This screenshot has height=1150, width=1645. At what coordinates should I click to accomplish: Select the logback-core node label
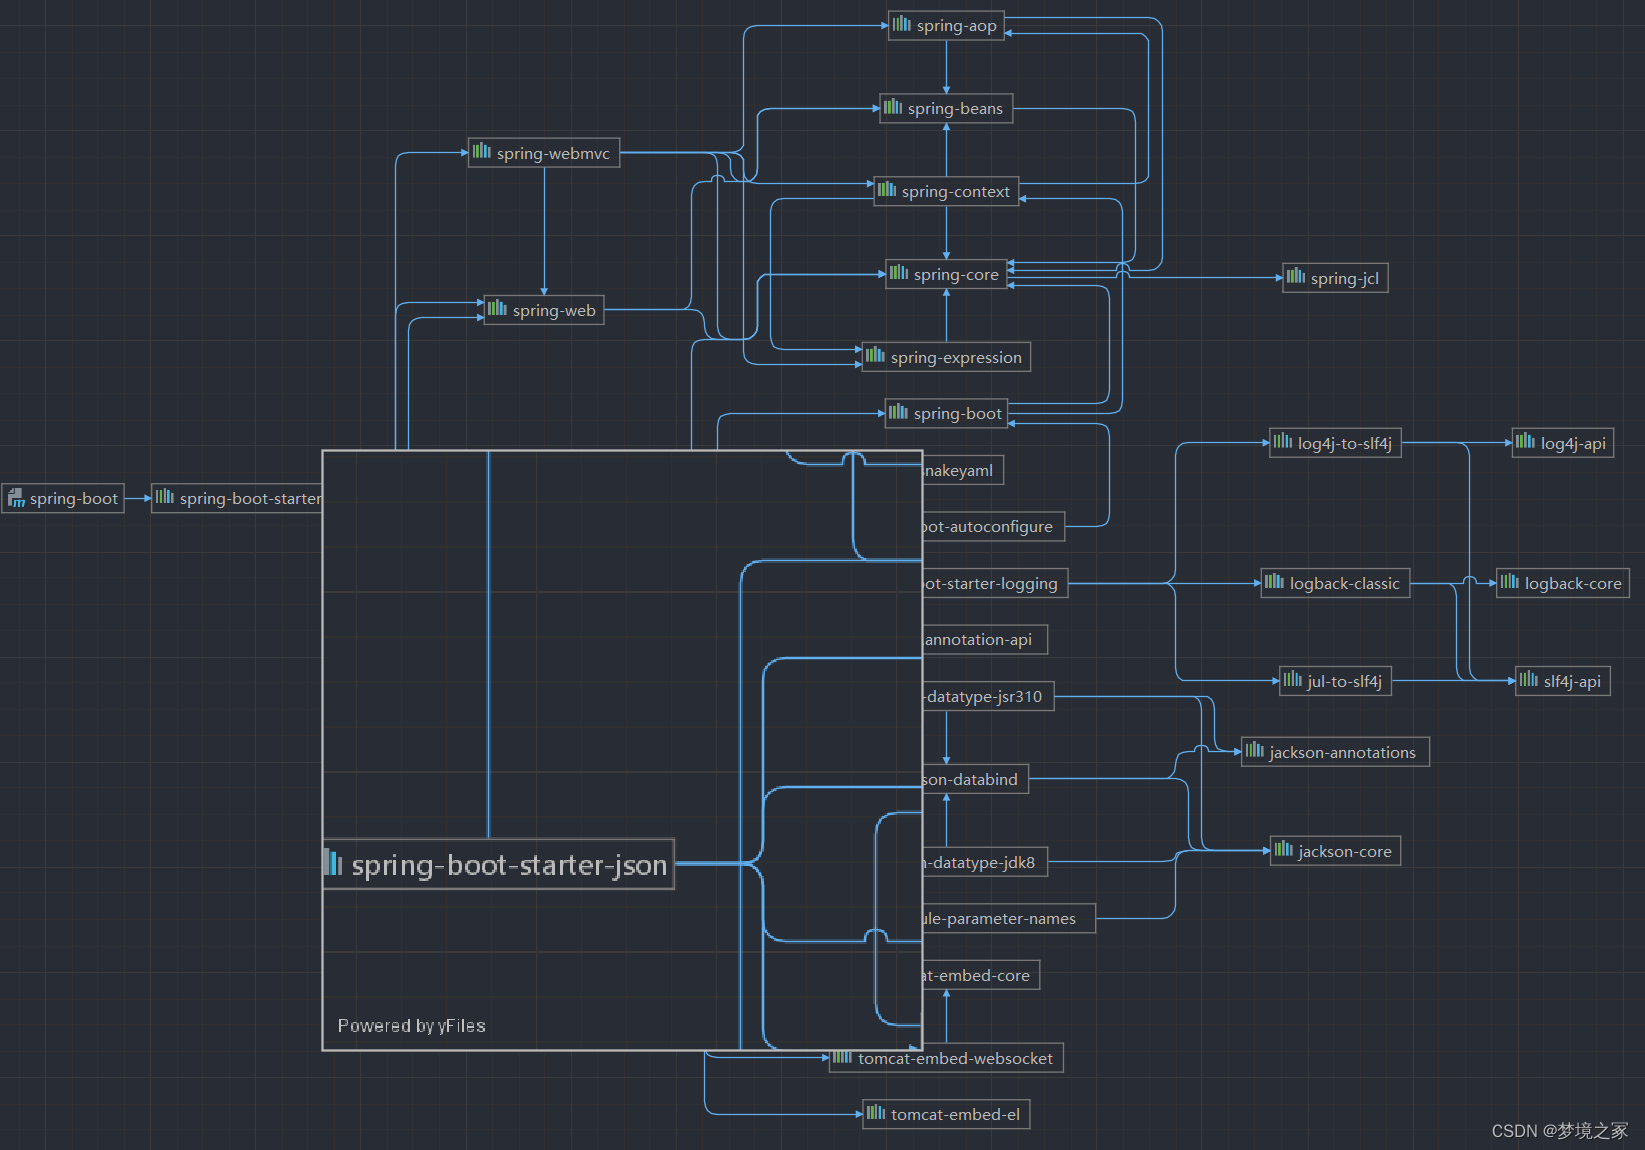pos(1573,584)
